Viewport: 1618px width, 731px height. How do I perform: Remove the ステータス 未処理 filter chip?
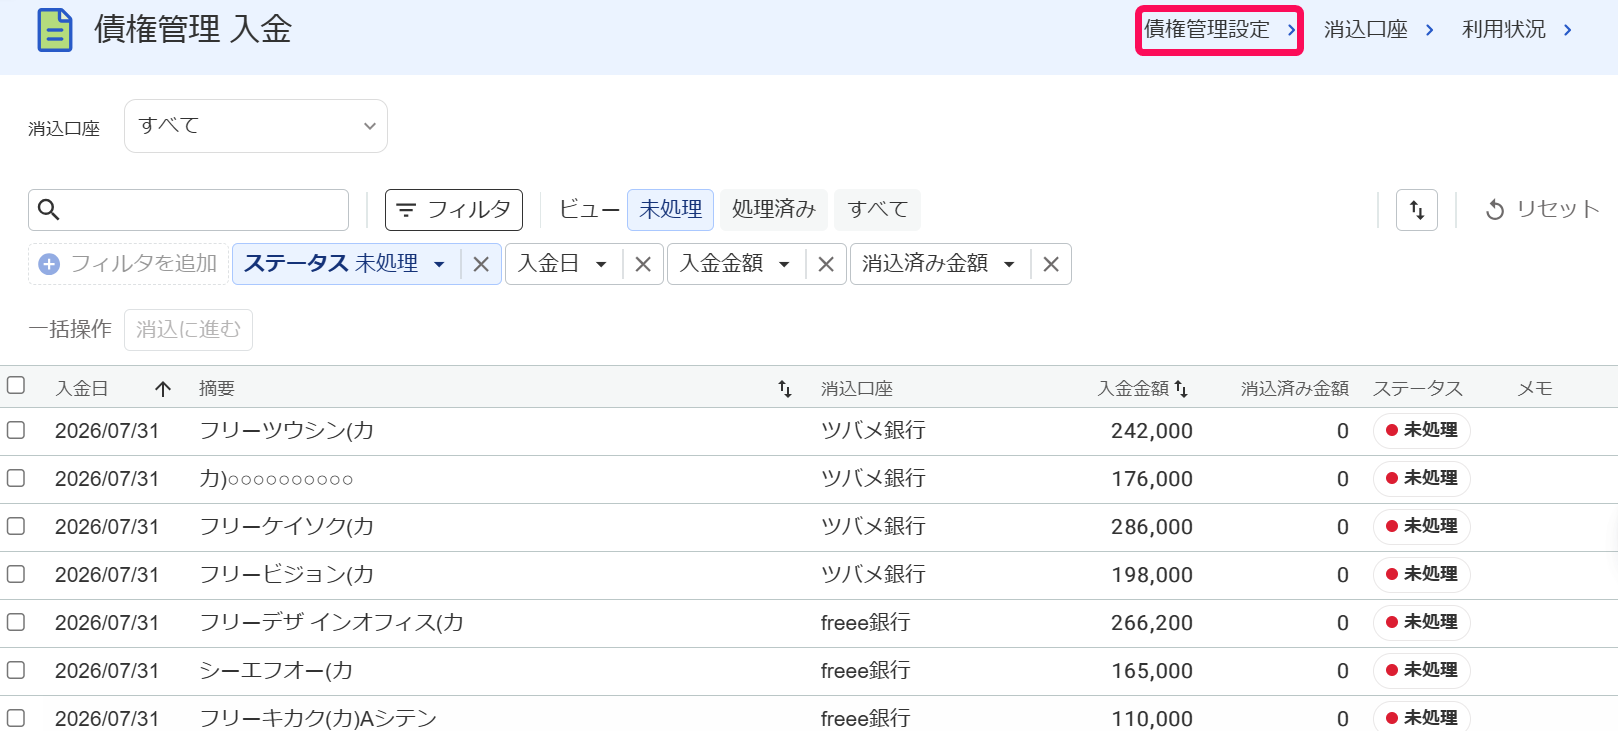[481, 264]
